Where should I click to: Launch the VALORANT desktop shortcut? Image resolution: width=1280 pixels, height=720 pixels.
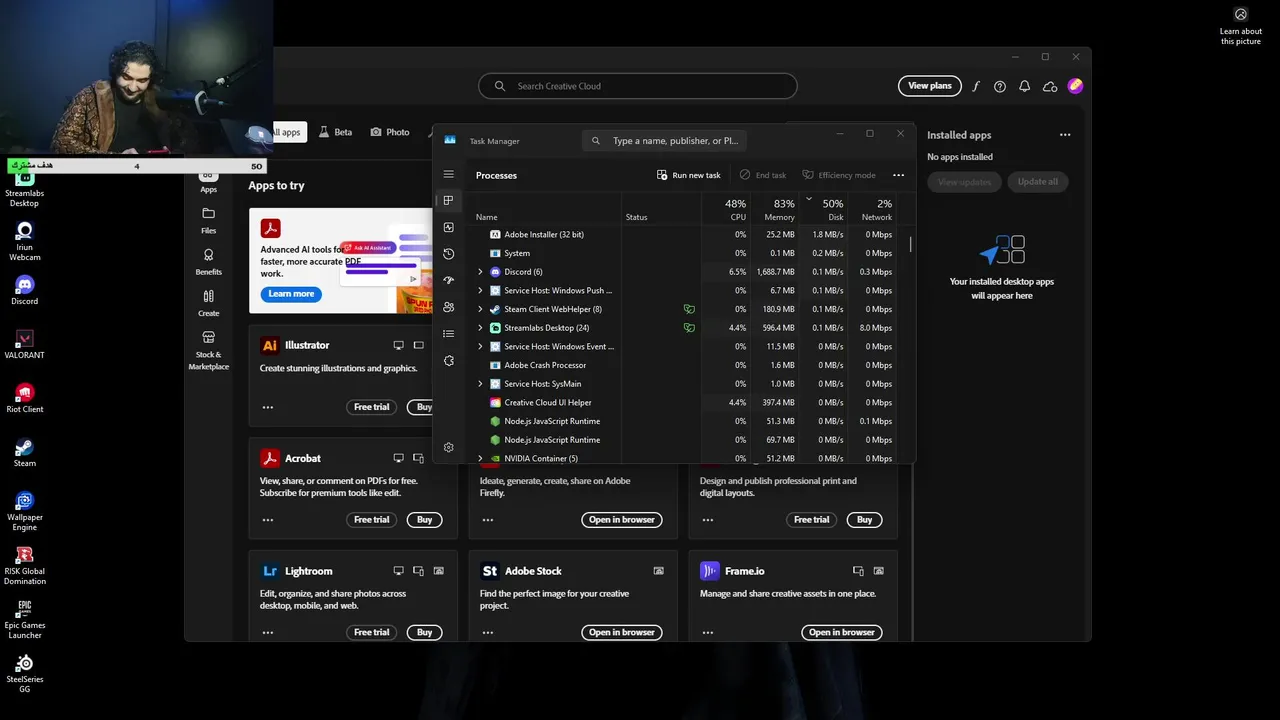tap(25, 344)
